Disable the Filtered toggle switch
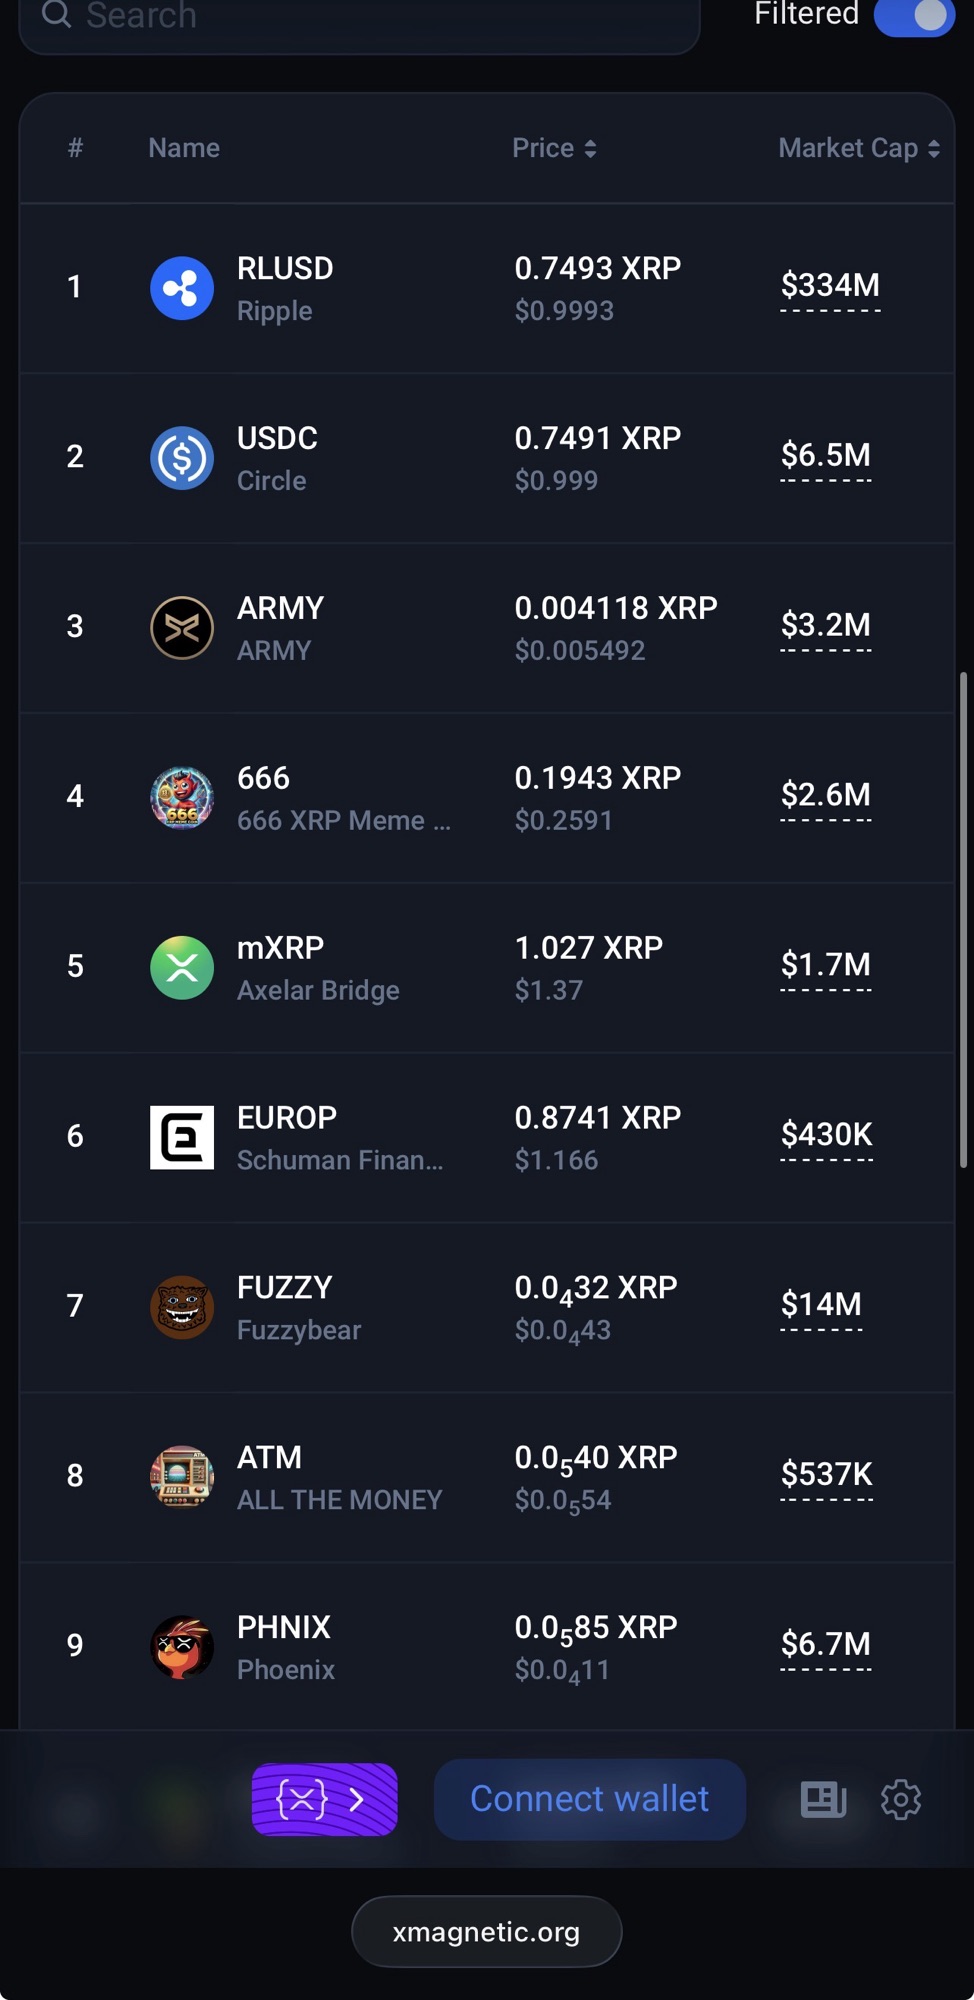Image resolution: width=974 pixels, height=2000 pixels. pos(913,16)
